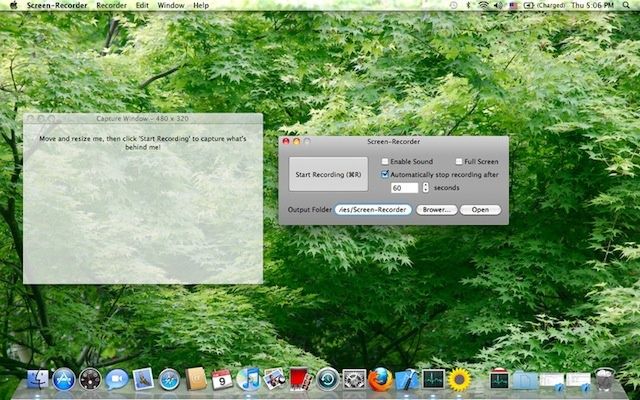Click the seconds stepper arrows

point(425,187)
